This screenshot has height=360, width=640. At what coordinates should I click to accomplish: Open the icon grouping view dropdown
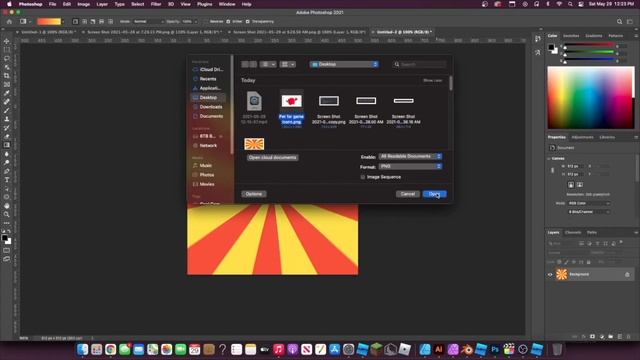tap(288, 64)
